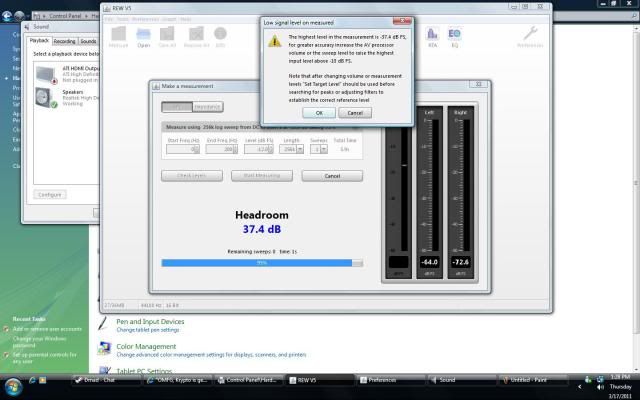
Task: Click Configure in the Sound window
Action: pyautogui.click(x=50, y=195)
